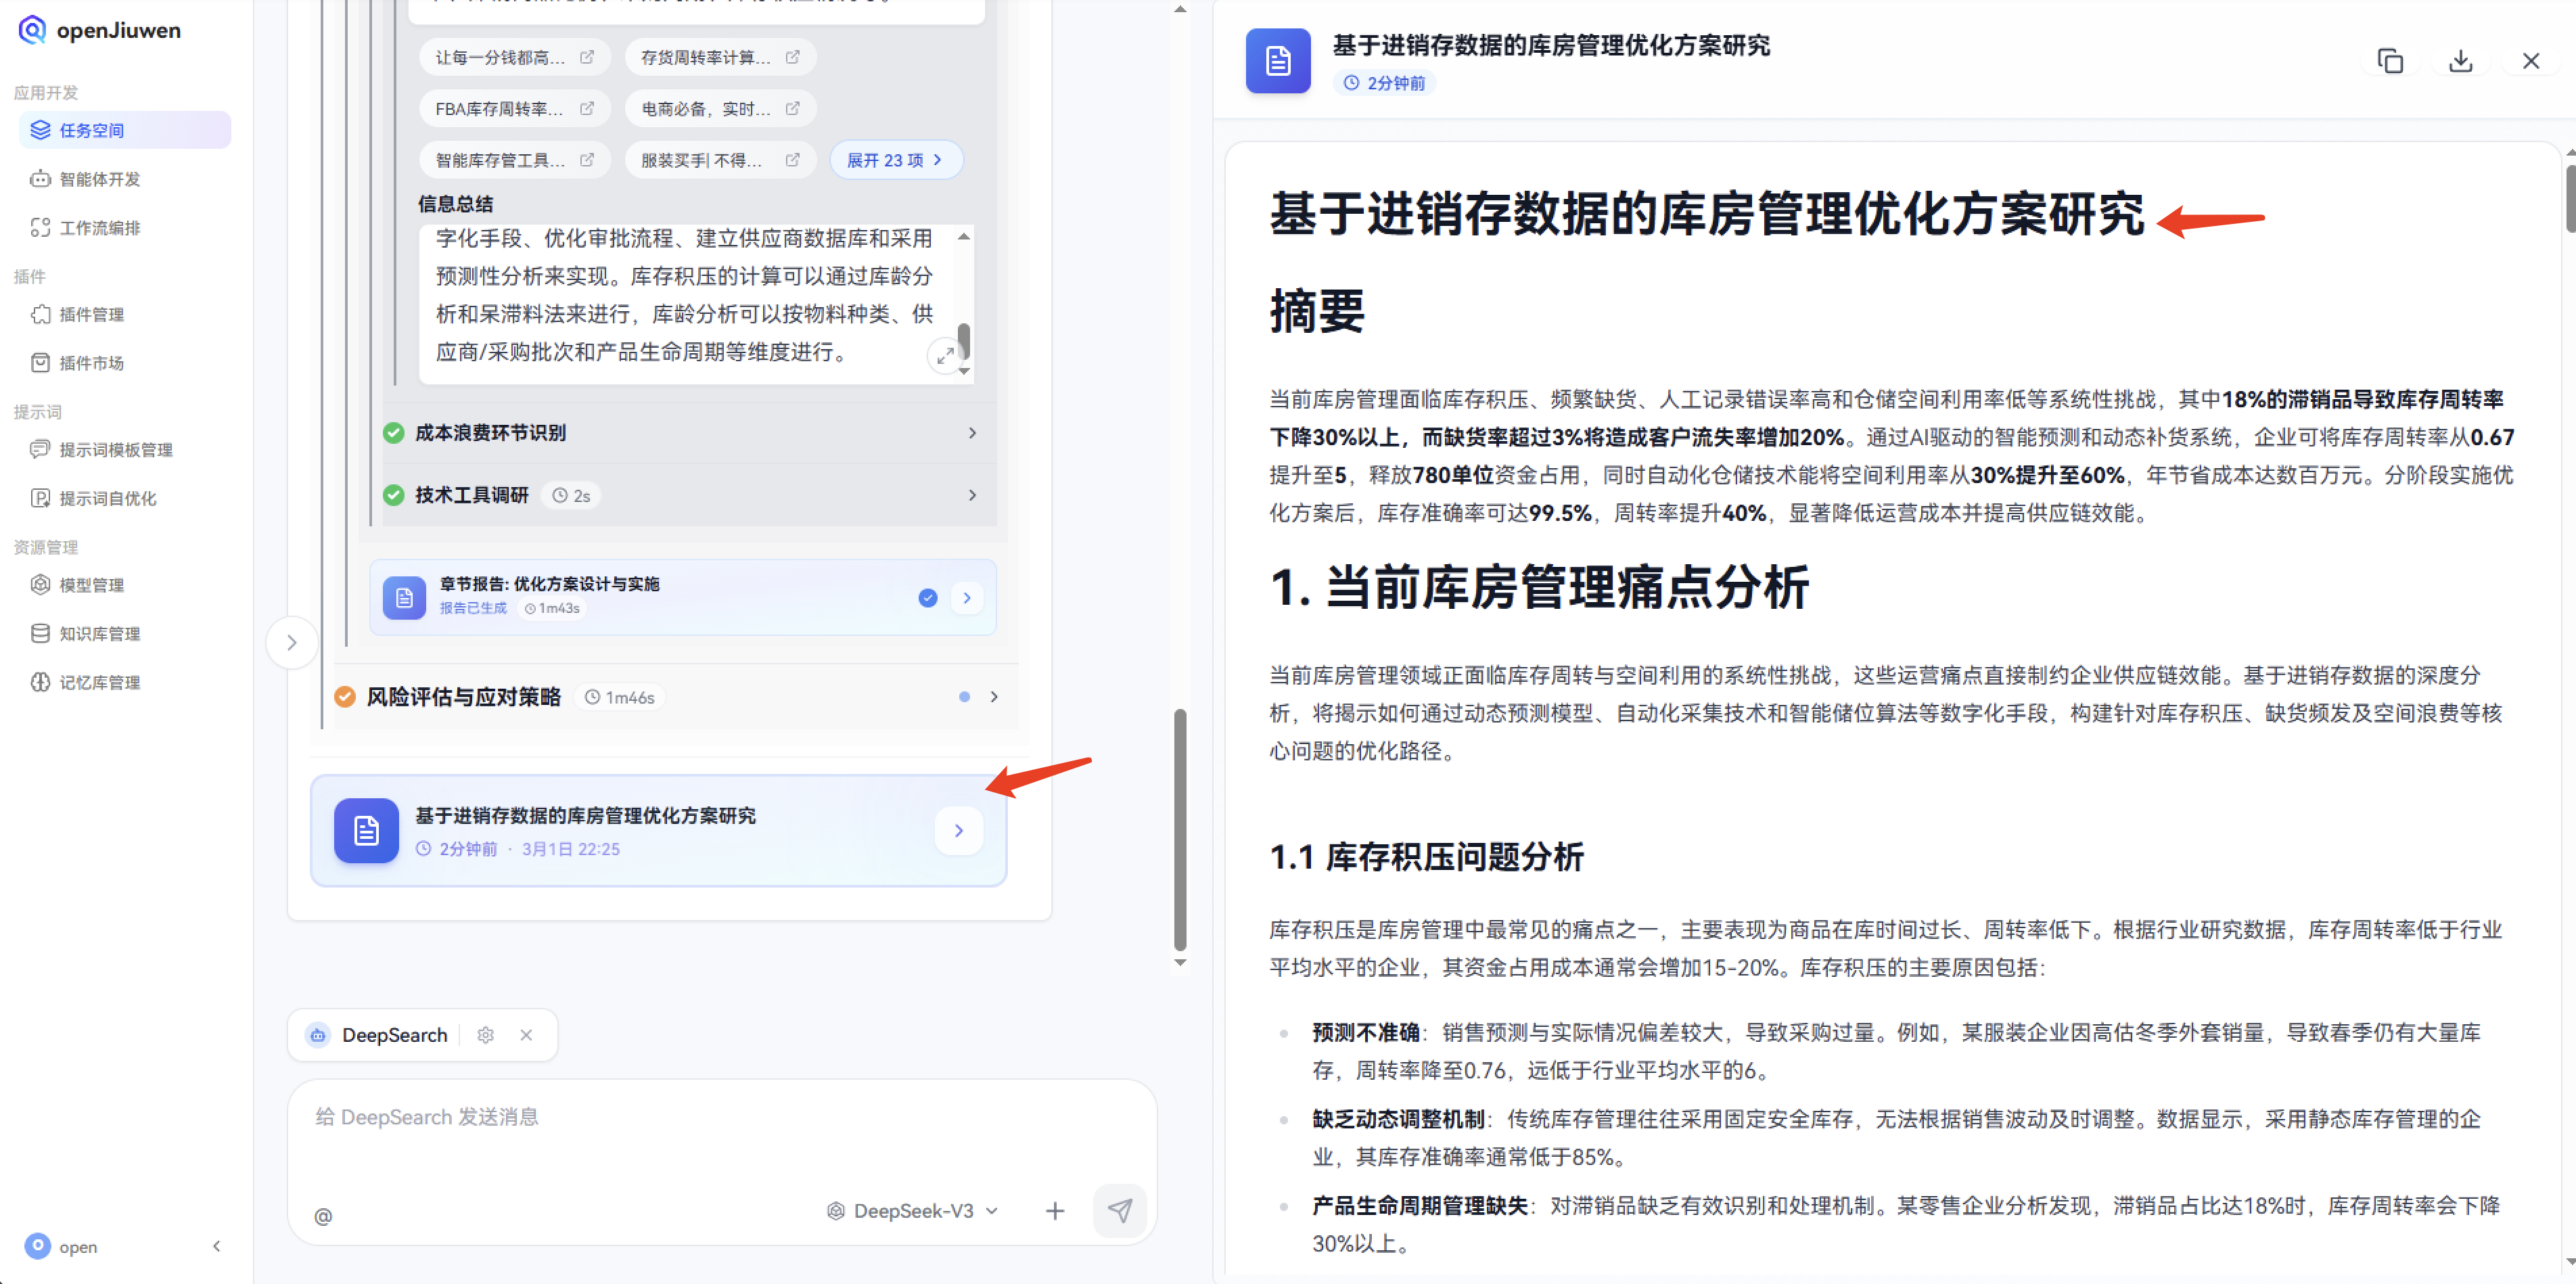
Task: Send the message with the paper plane icon
Action: click(1120, 1211)
